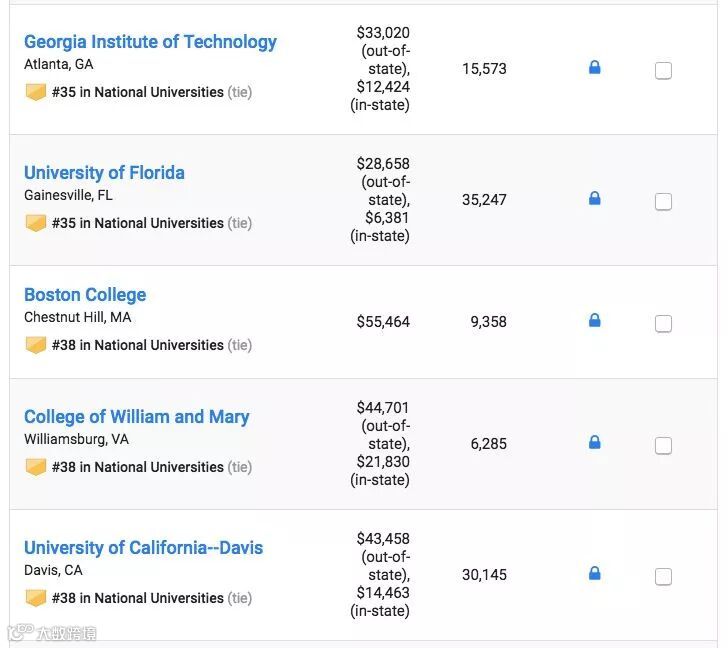Toggle the University of California--Davis checkbox
728x648 pixels.
663,577
